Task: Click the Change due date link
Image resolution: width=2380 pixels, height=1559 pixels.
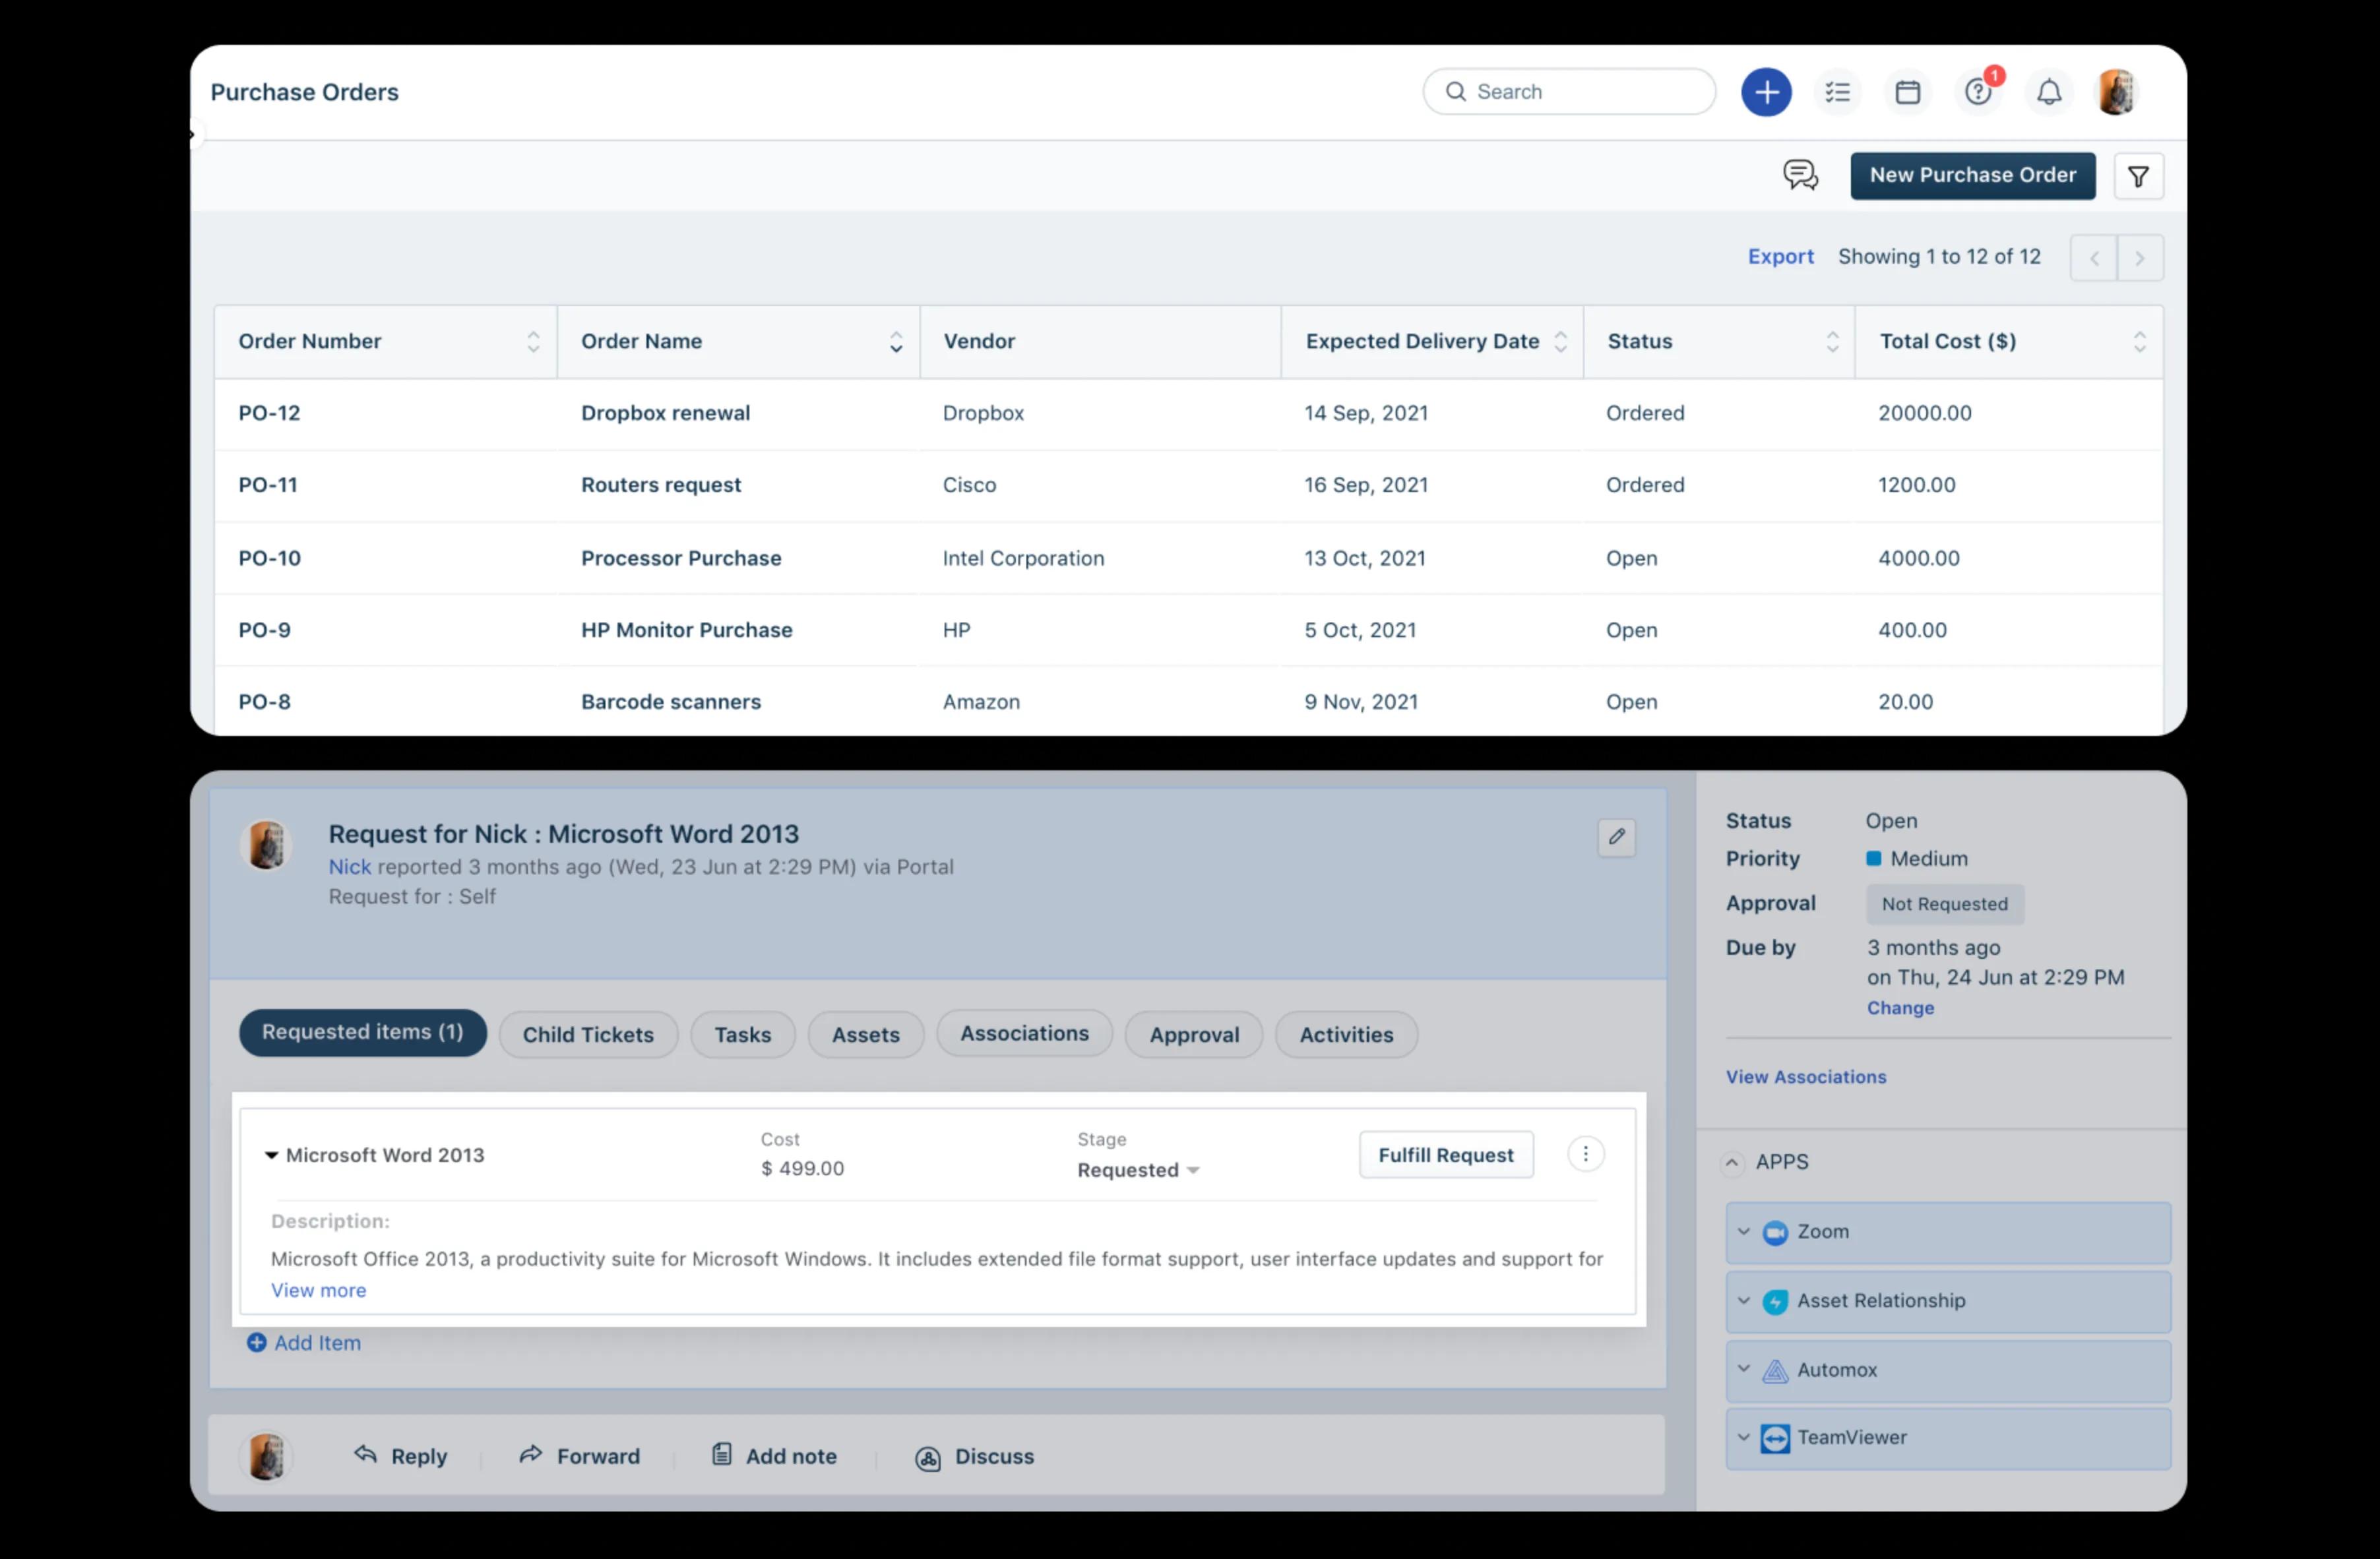Action: pos(1900,1008)
